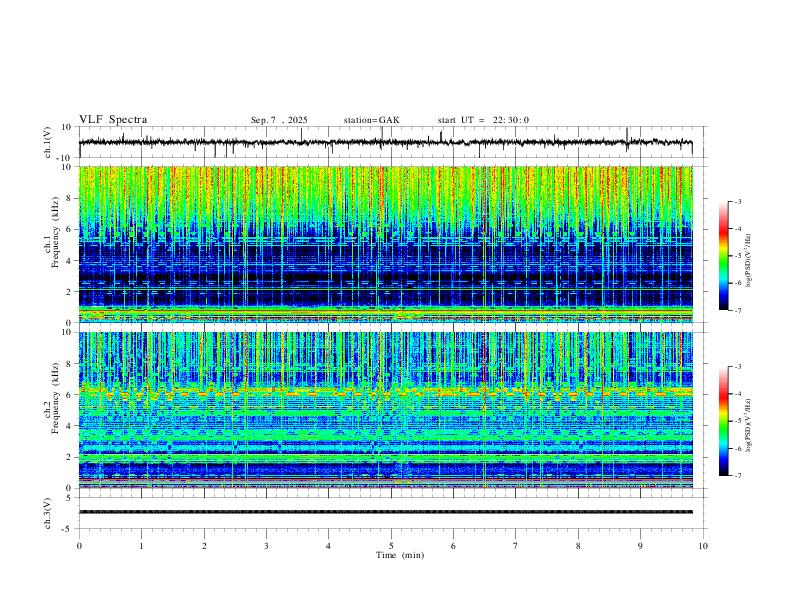Viewport: 792px width, 612px height.
Task: Click the '4' kHz tick of ch.2 spectrogram
Action: (69, 426)
